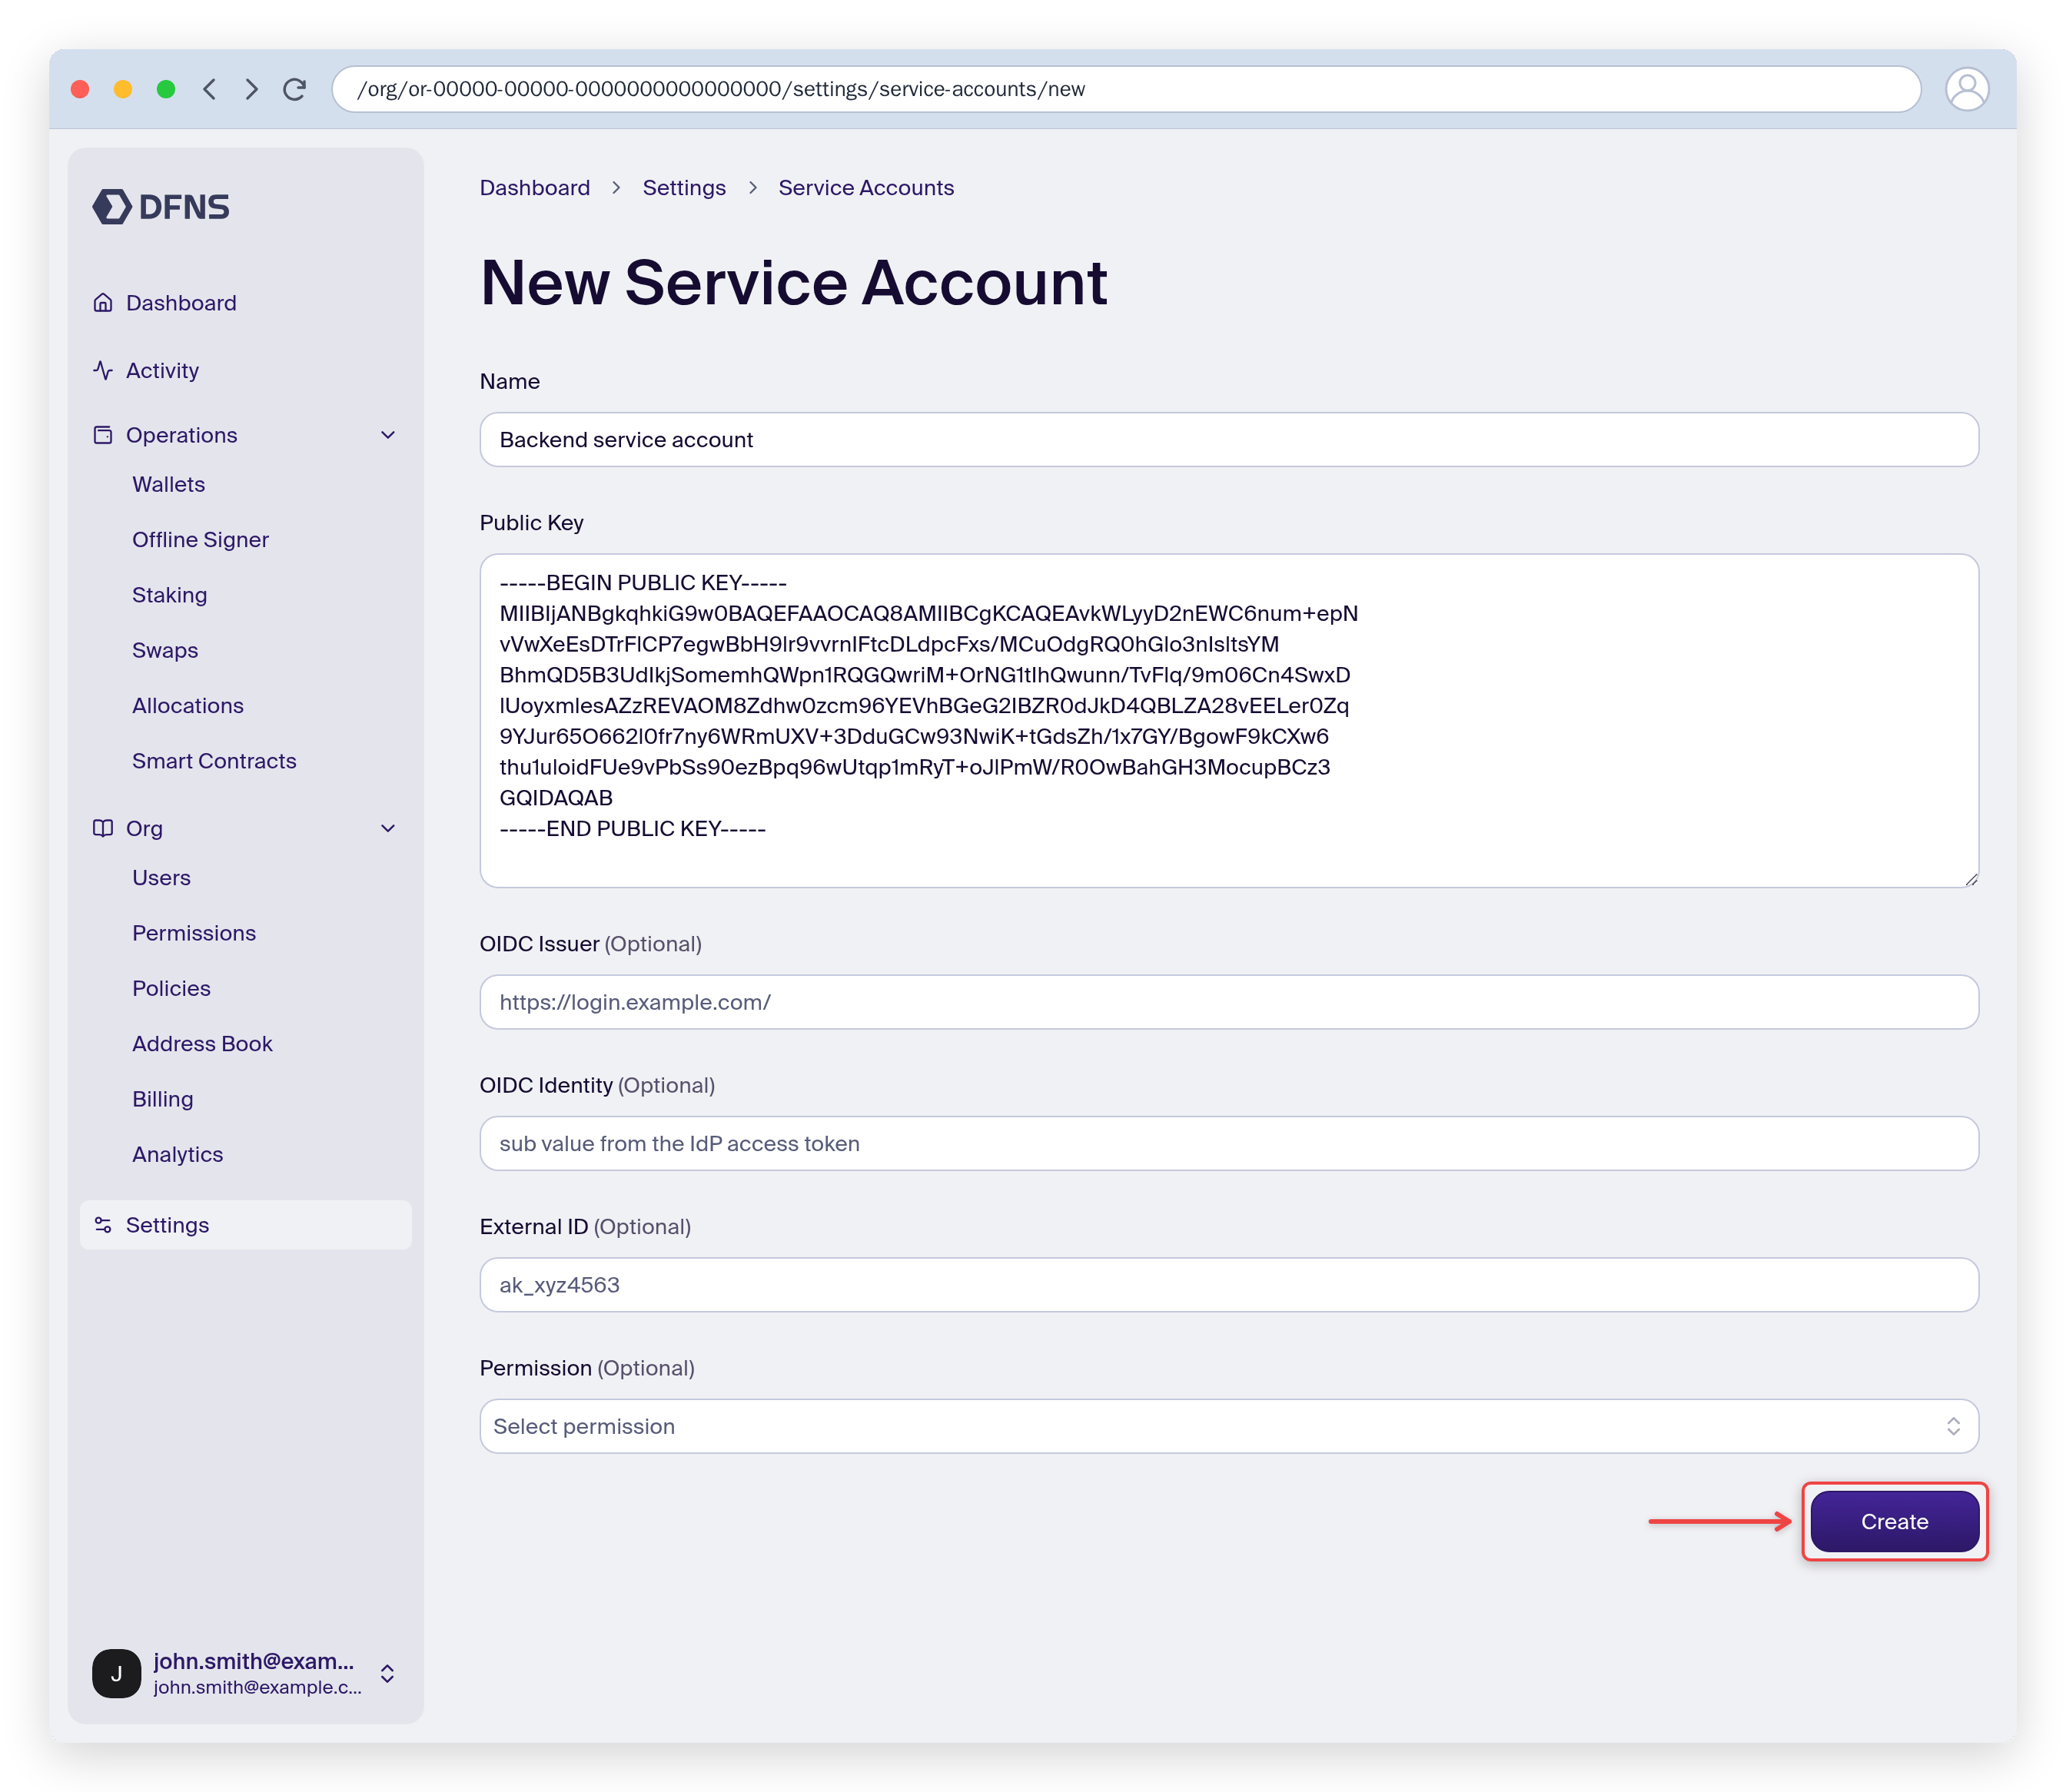The image size is (2066, 1792).
Task: Click inside the Public Key textarea
Action: pos(1228,720)
